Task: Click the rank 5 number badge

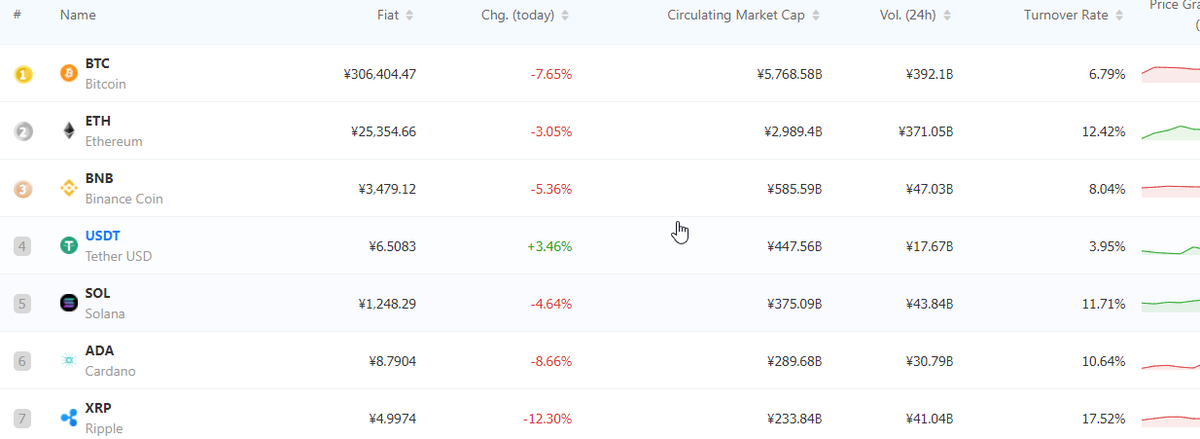Action: 23,303
